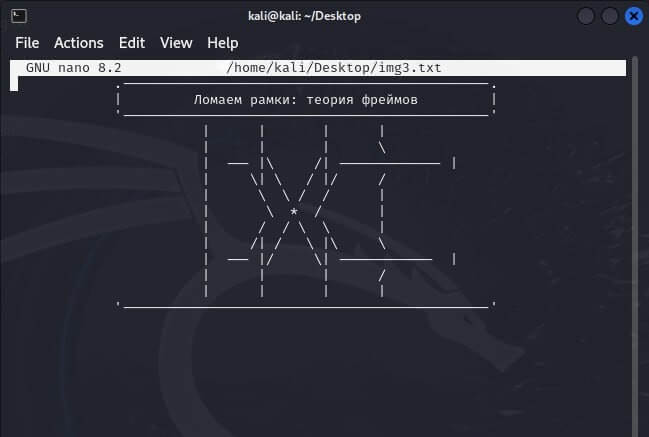This screenshot has height=437, width=649.
Task: Click the terminal icon in title bar
Action: (19, 16)
